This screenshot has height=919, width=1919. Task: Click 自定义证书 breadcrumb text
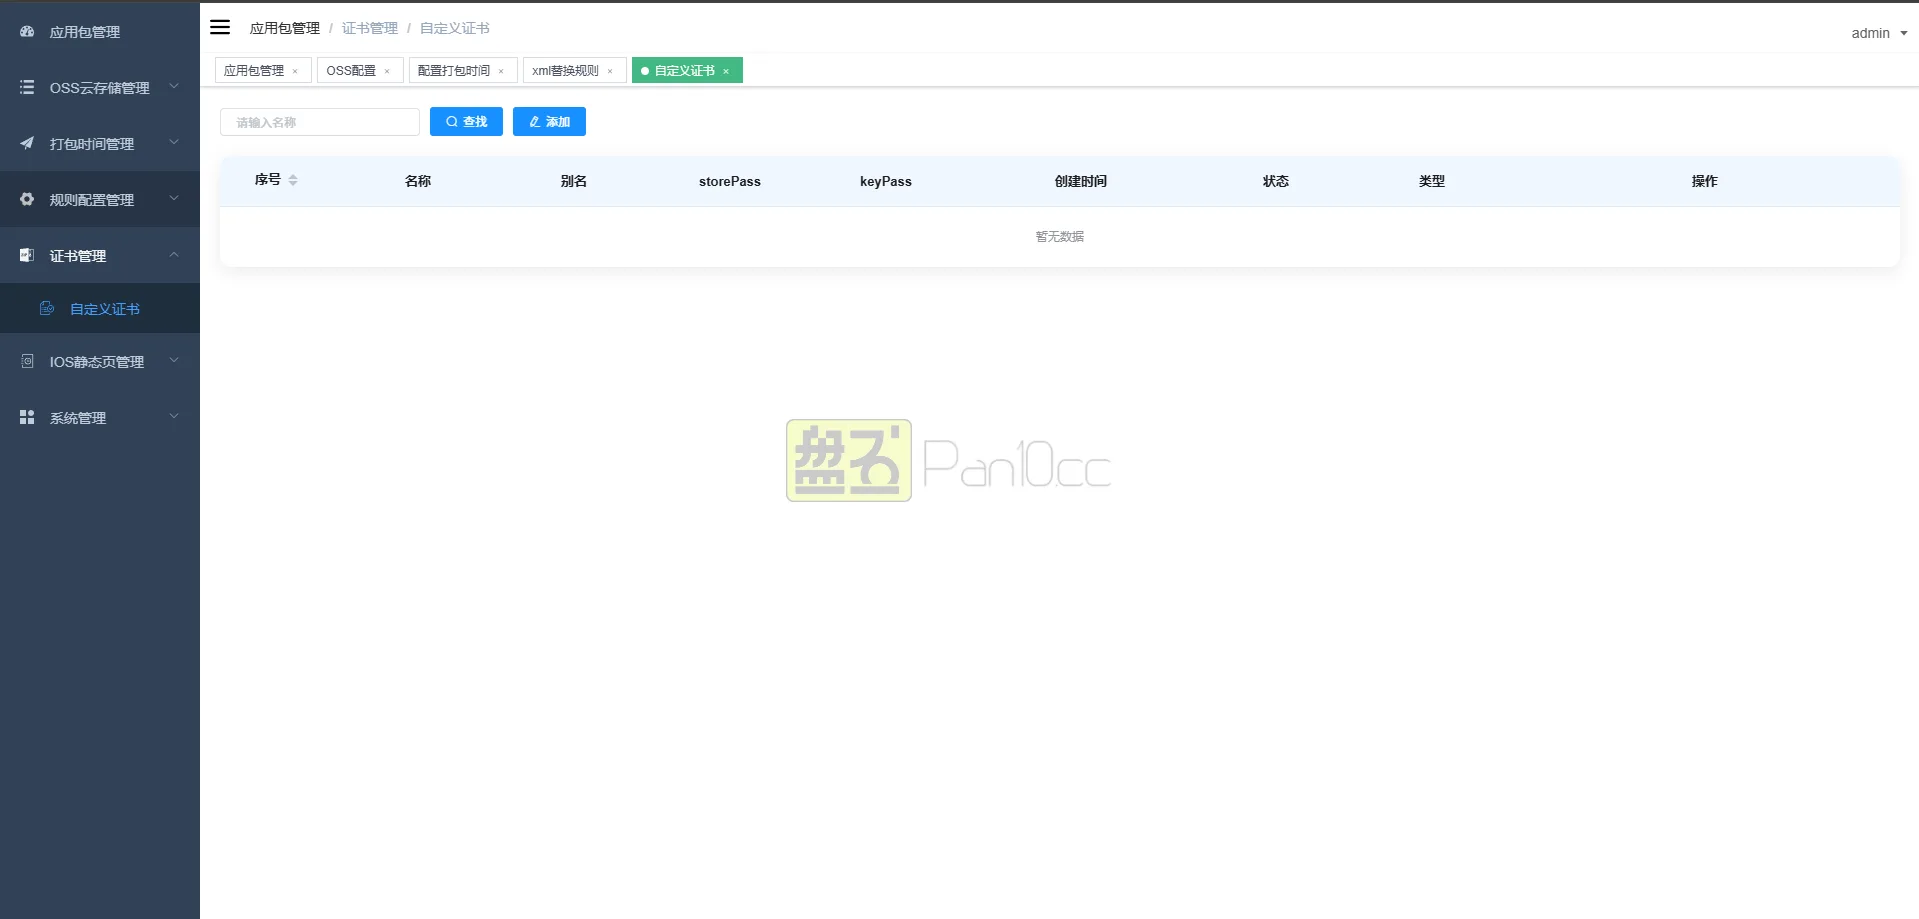click(x=455, y=28)
